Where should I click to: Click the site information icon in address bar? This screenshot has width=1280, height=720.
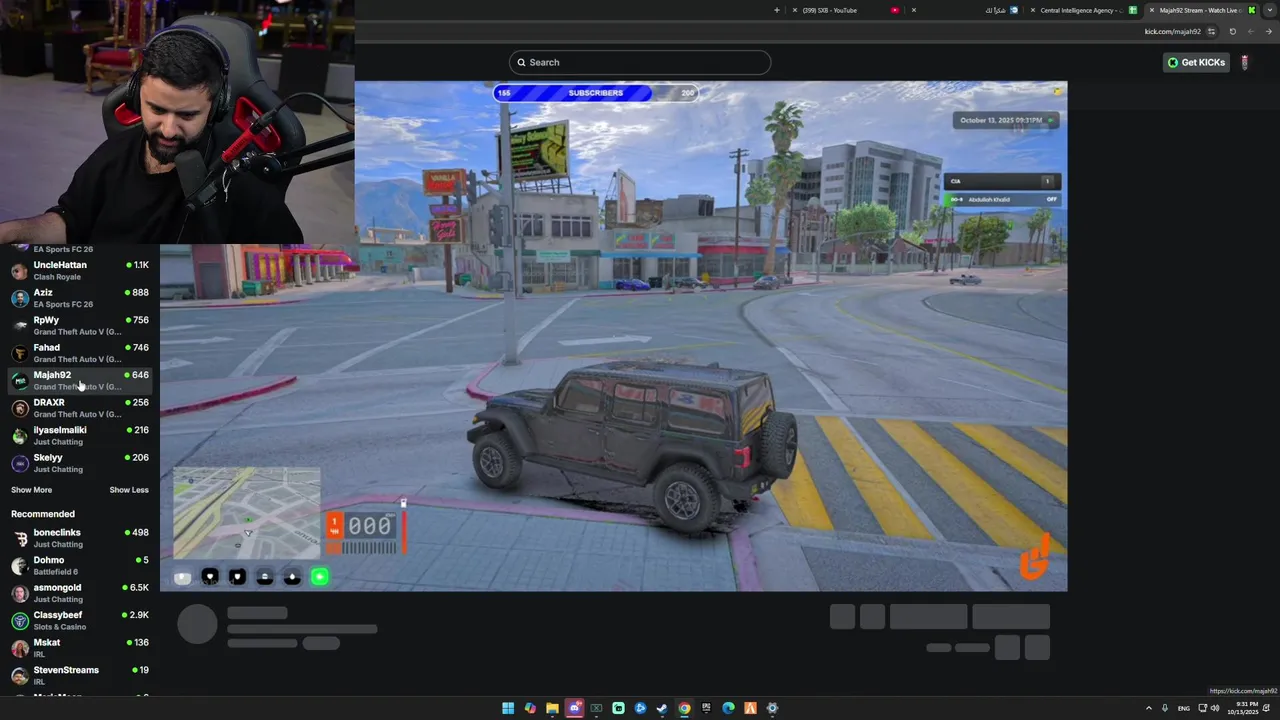coord(1211,31)
